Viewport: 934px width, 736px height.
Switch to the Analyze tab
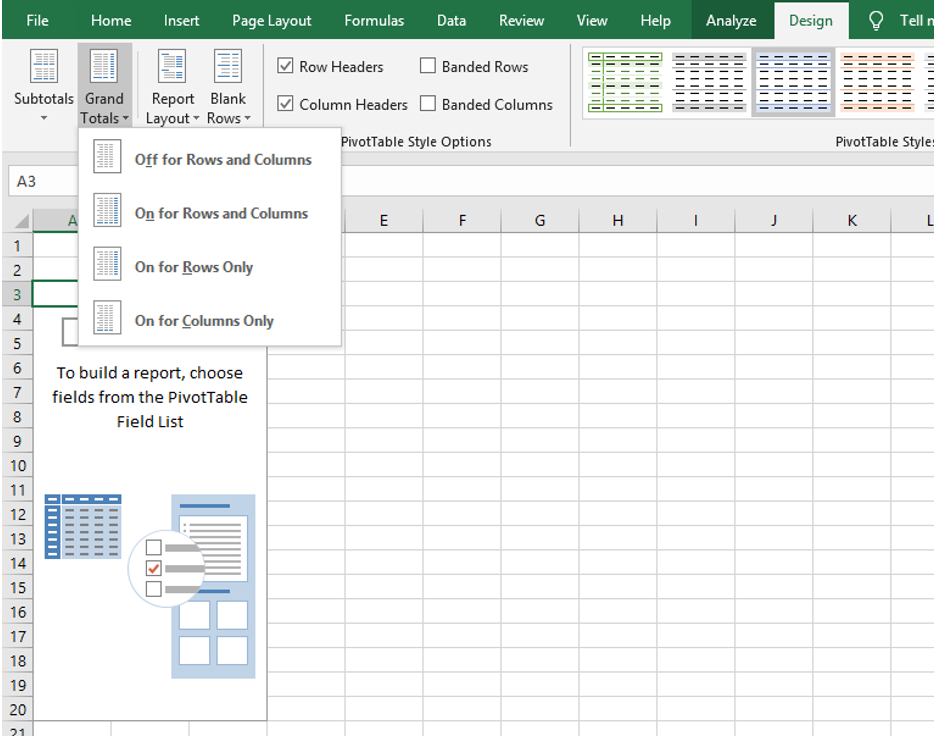(731, 21)
